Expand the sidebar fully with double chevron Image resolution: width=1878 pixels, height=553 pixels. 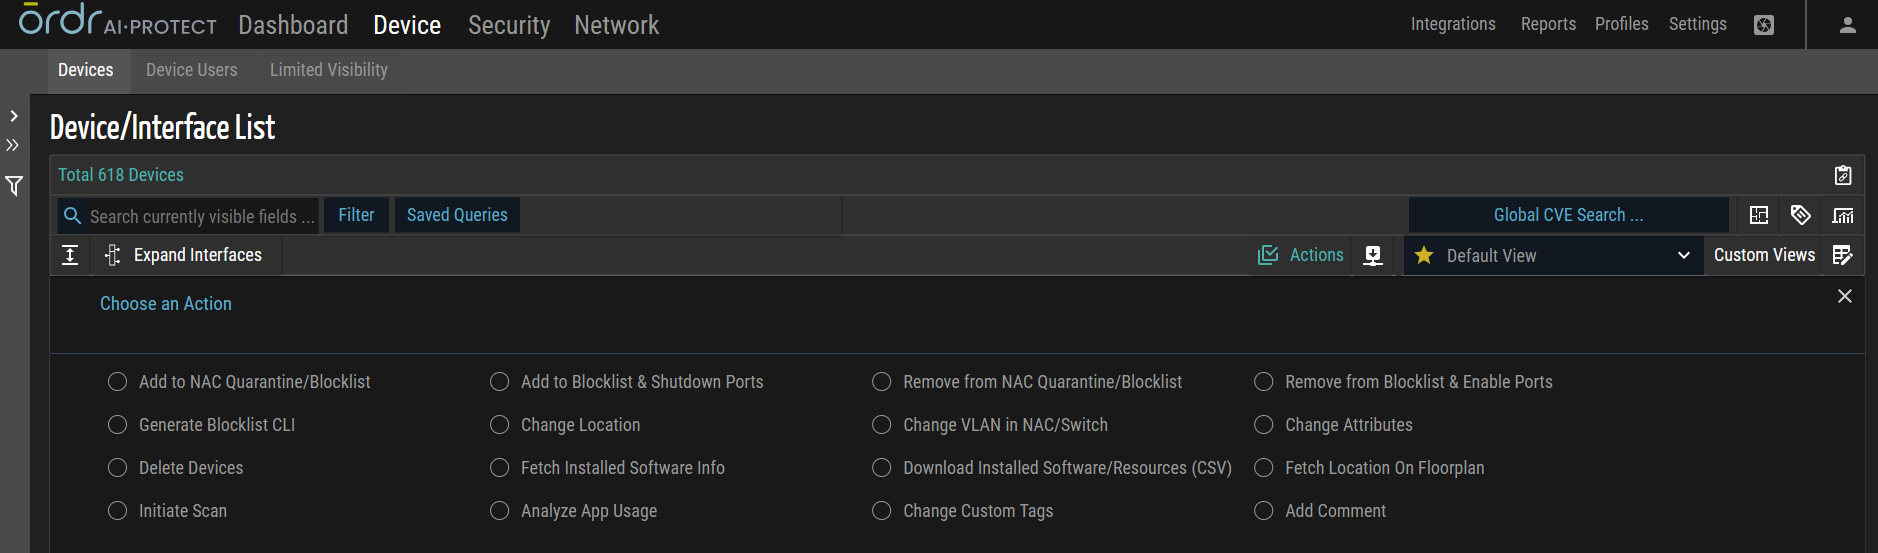[13, 145]
